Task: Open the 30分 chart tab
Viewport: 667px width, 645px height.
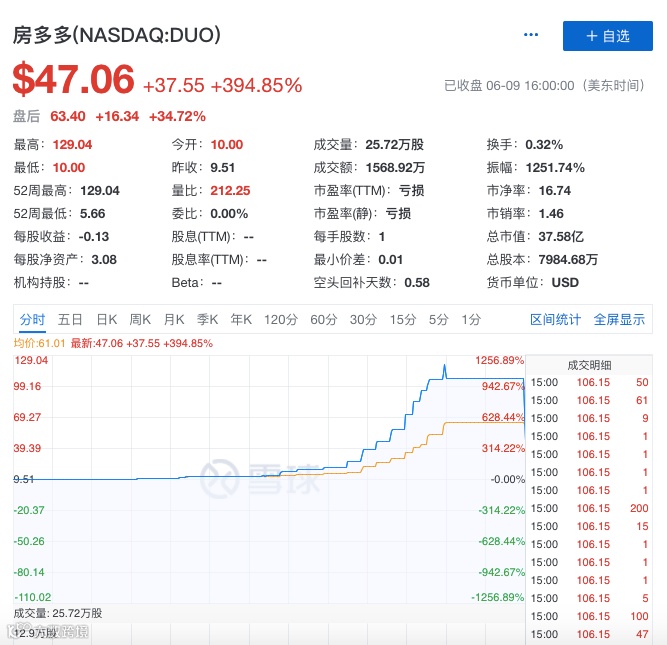Action: [x=363, y=320]
